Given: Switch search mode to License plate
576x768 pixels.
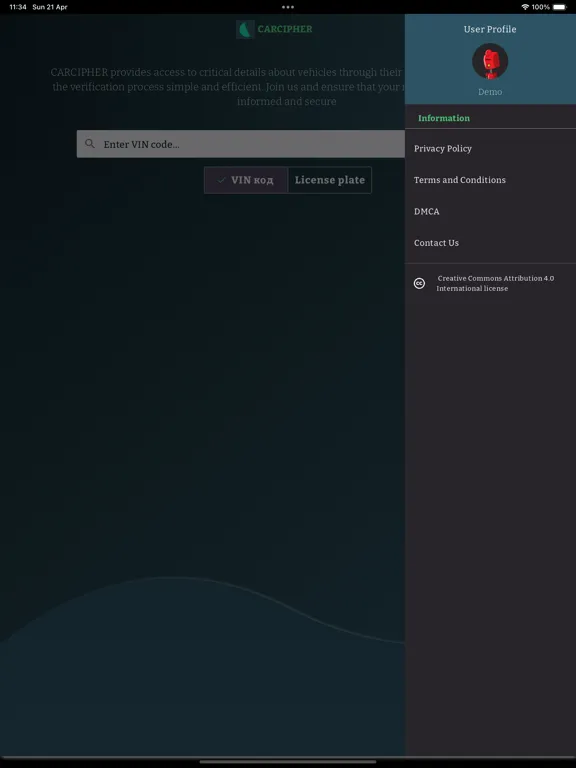Looking at the screenshot, I should point(330,180).
